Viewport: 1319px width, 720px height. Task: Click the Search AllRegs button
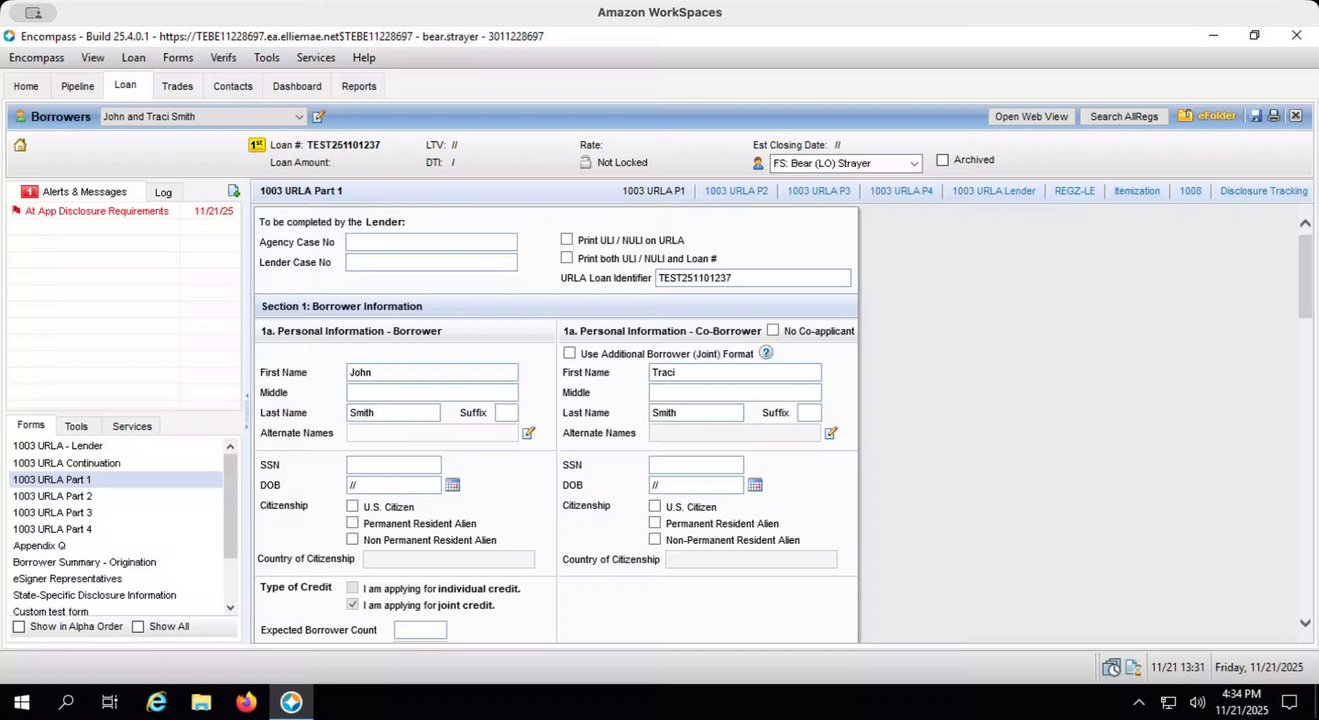click(1124, 116)
